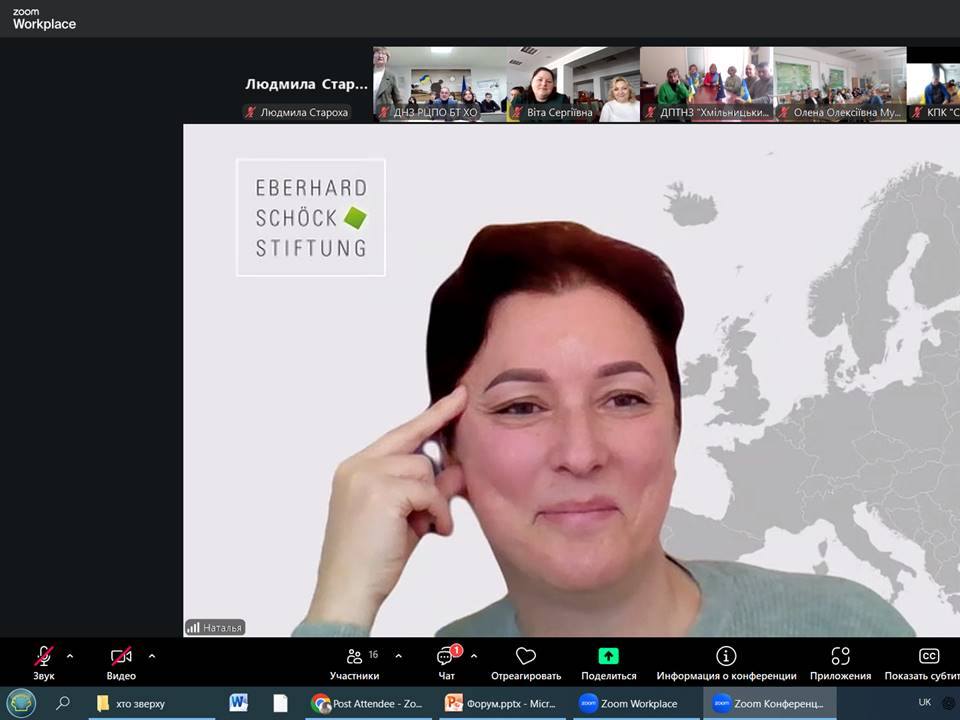Open the Word icon in the taskbar
Viewport: 960px width, 720px height.
[x=238, y=703]
